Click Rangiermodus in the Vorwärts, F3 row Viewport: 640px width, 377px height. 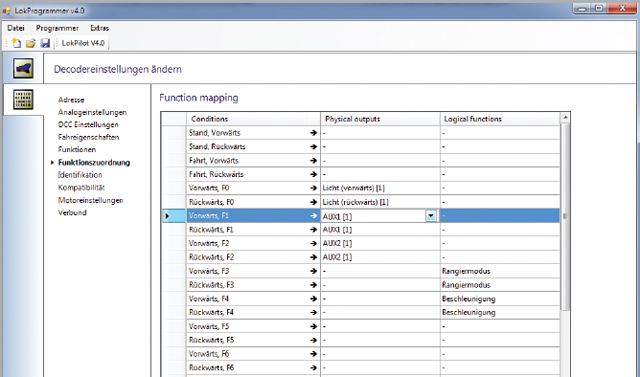[500, 271]
